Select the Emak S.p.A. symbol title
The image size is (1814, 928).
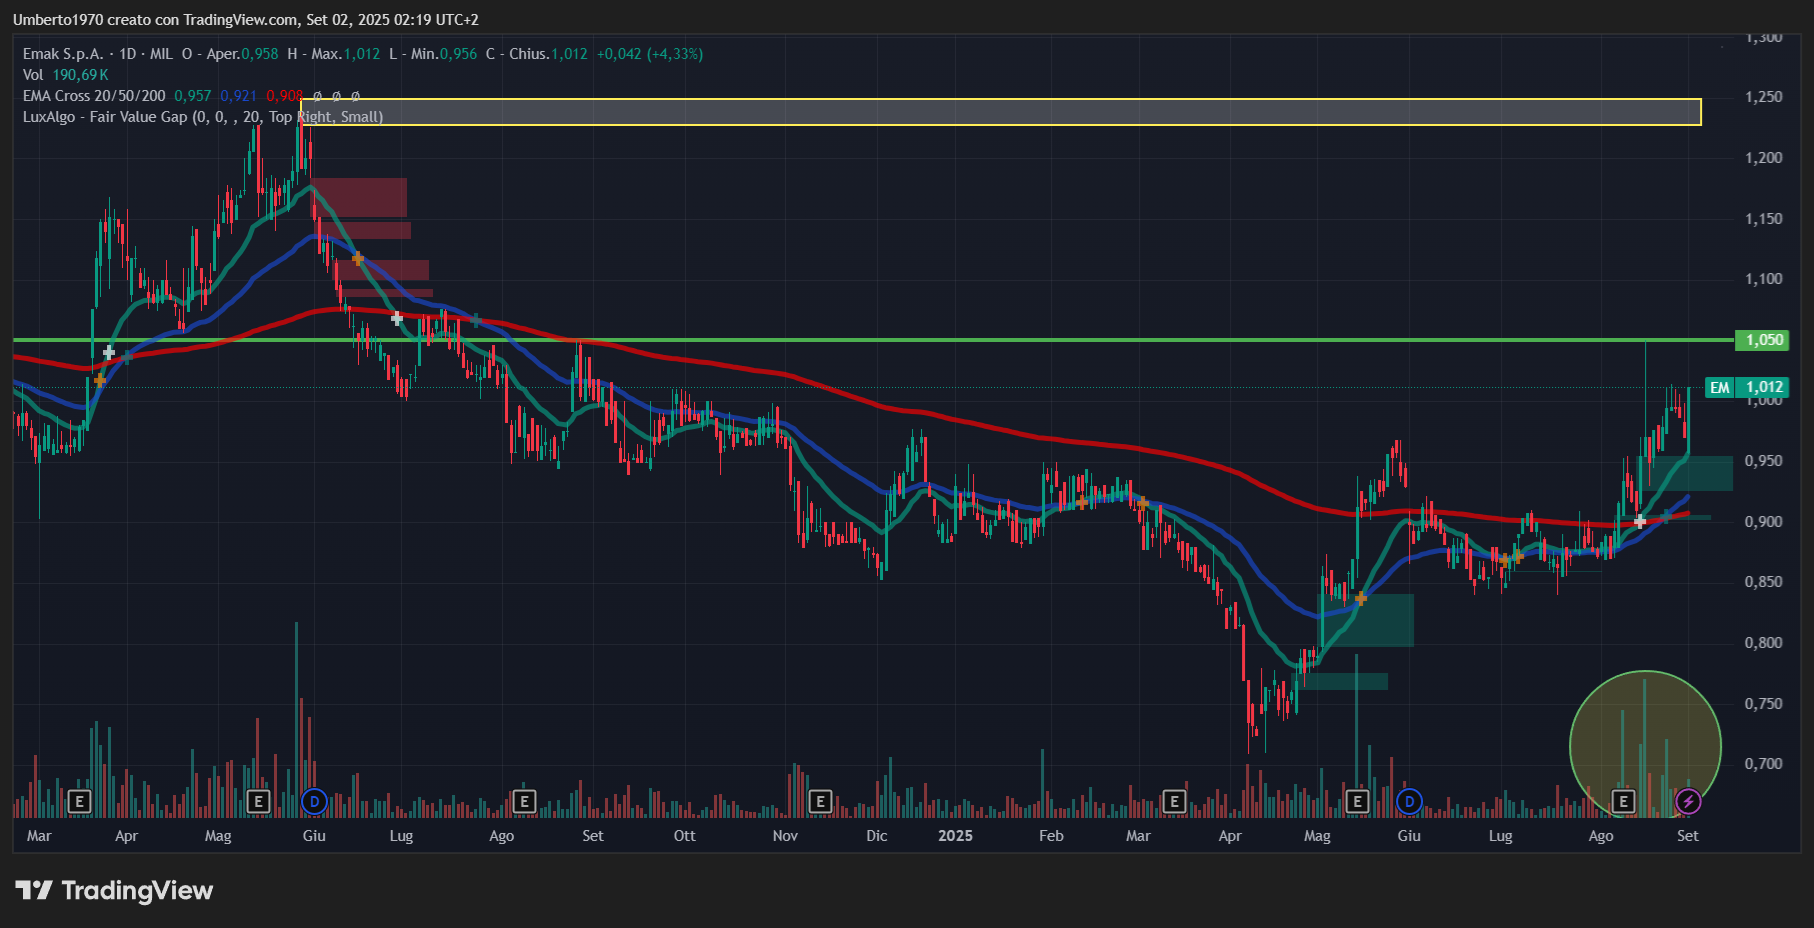63,54
